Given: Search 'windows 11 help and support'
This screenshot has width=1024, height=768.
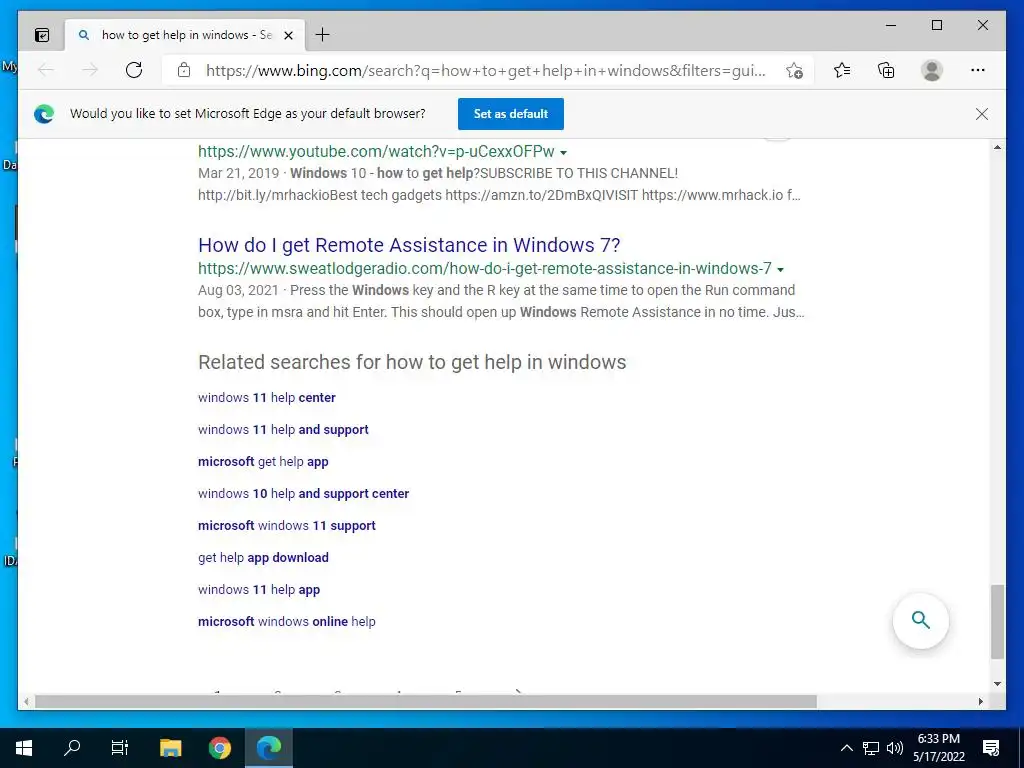Looking at the screenshot, I should pyautogui.click(x=283, y=429).
